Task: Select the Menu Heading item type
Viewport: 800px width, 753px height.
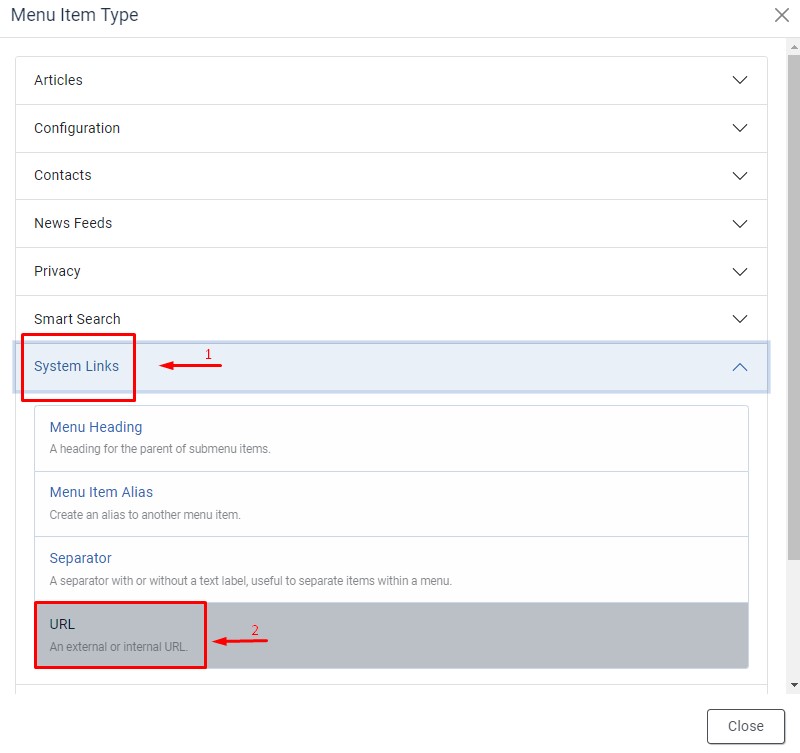Action: pyautogui.click(x=96, y=427)
